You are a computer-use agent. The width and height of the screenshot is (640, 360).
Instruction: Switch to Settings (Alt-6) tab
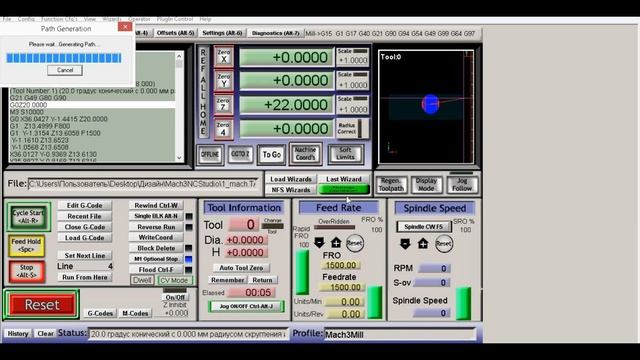[x=222, y=33]
